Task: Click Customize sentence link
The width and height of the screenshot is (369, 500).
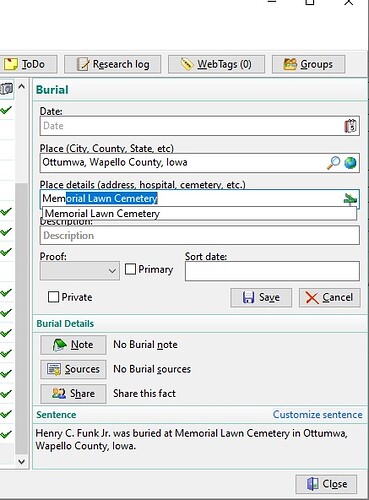Action: [317, 415]
